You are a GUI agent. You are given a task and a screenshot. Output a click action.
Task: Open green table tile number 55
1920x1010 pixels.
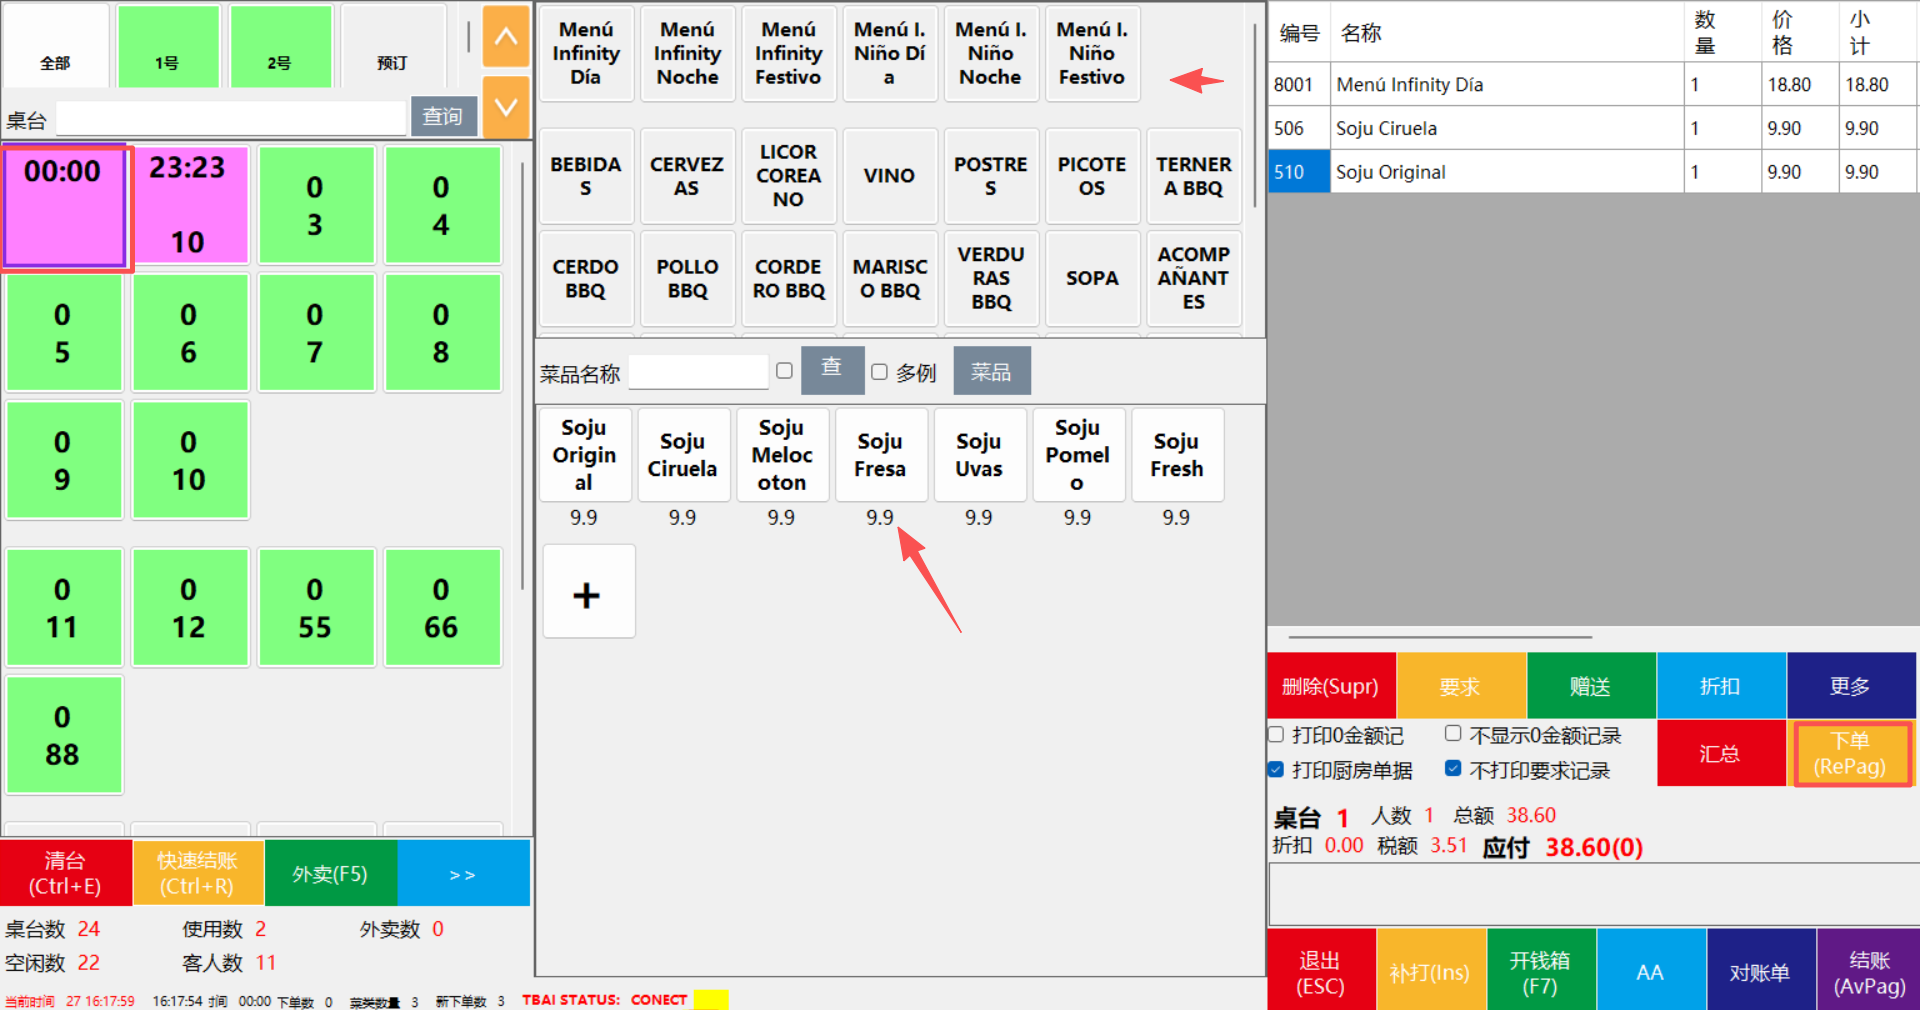pos(315,608)
